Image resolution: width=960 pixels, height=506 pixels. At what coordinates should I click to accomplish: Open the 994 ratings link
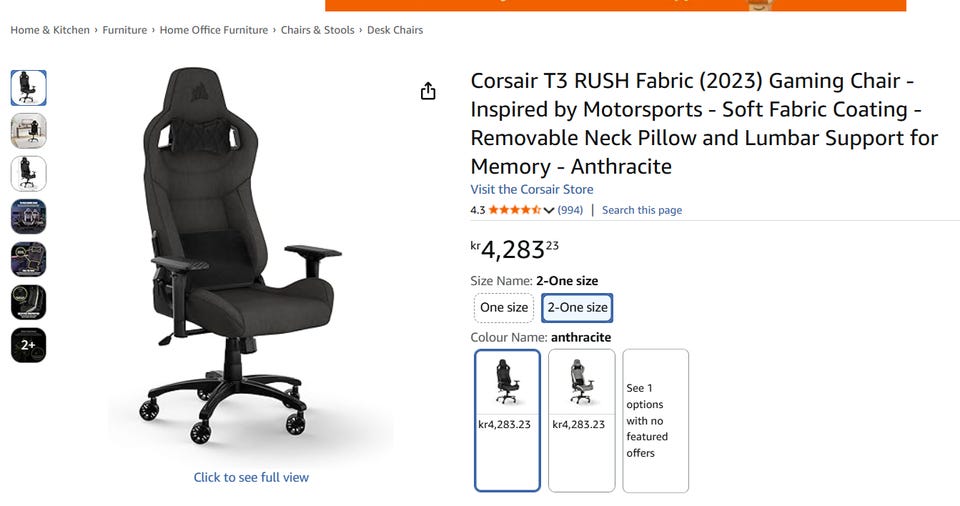571,210
